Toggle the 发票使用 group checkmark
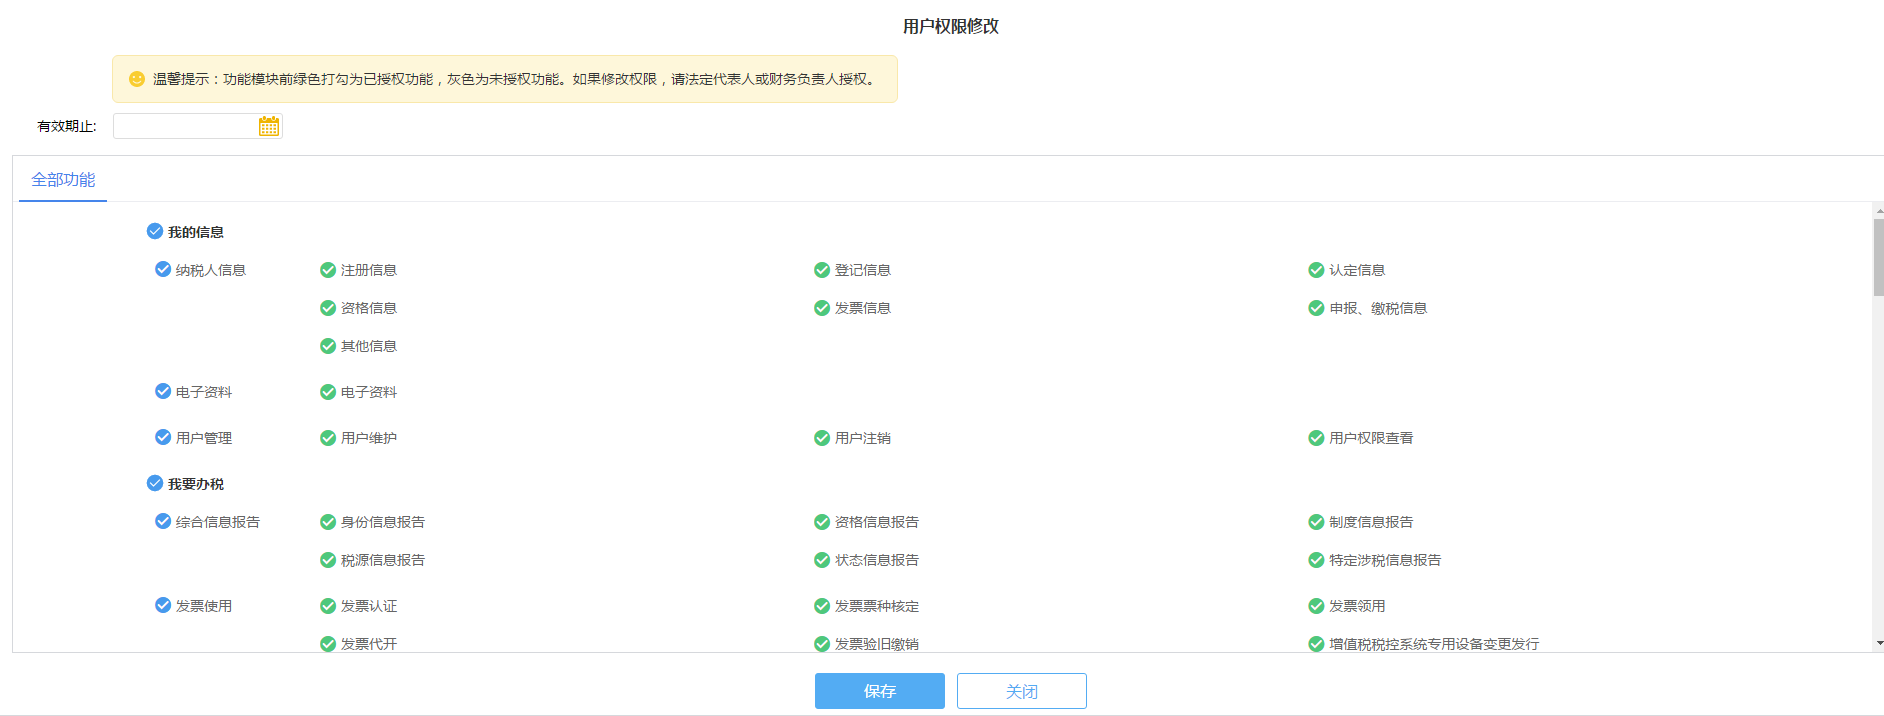The image size is (1884, 716). point(163,605)
